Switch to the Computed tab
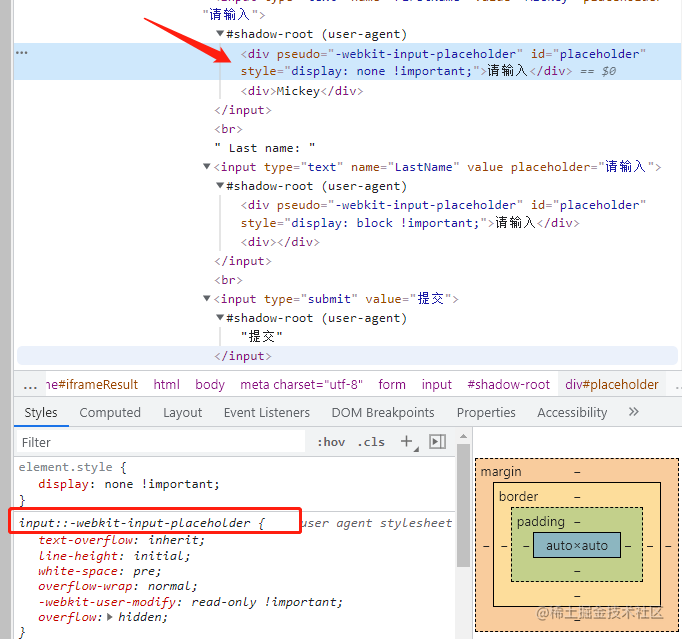 (110, 412)
